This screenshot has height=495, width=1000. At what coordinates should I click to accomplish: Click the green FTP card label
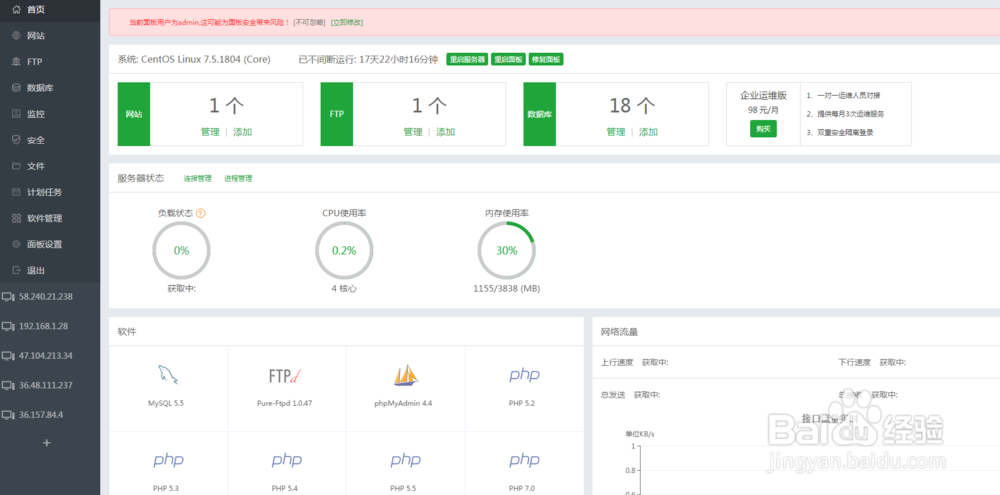(337, 114)
